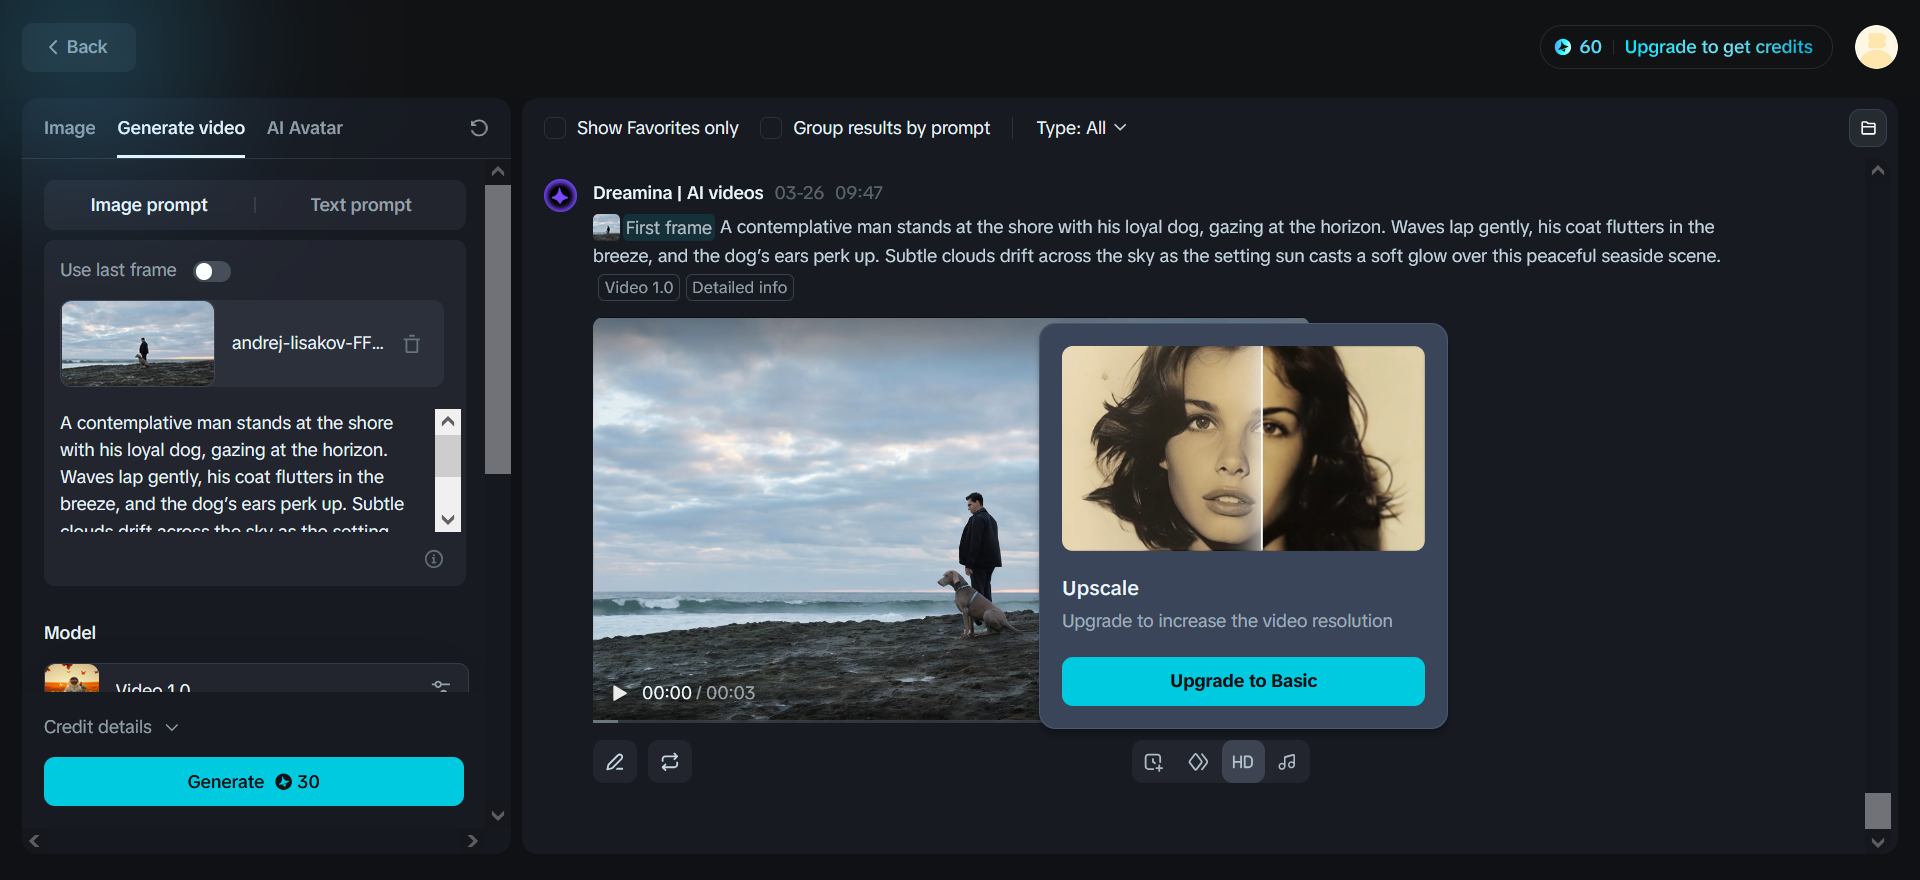Enable Show Favorites only checkbox

click(x=555, y=128)
